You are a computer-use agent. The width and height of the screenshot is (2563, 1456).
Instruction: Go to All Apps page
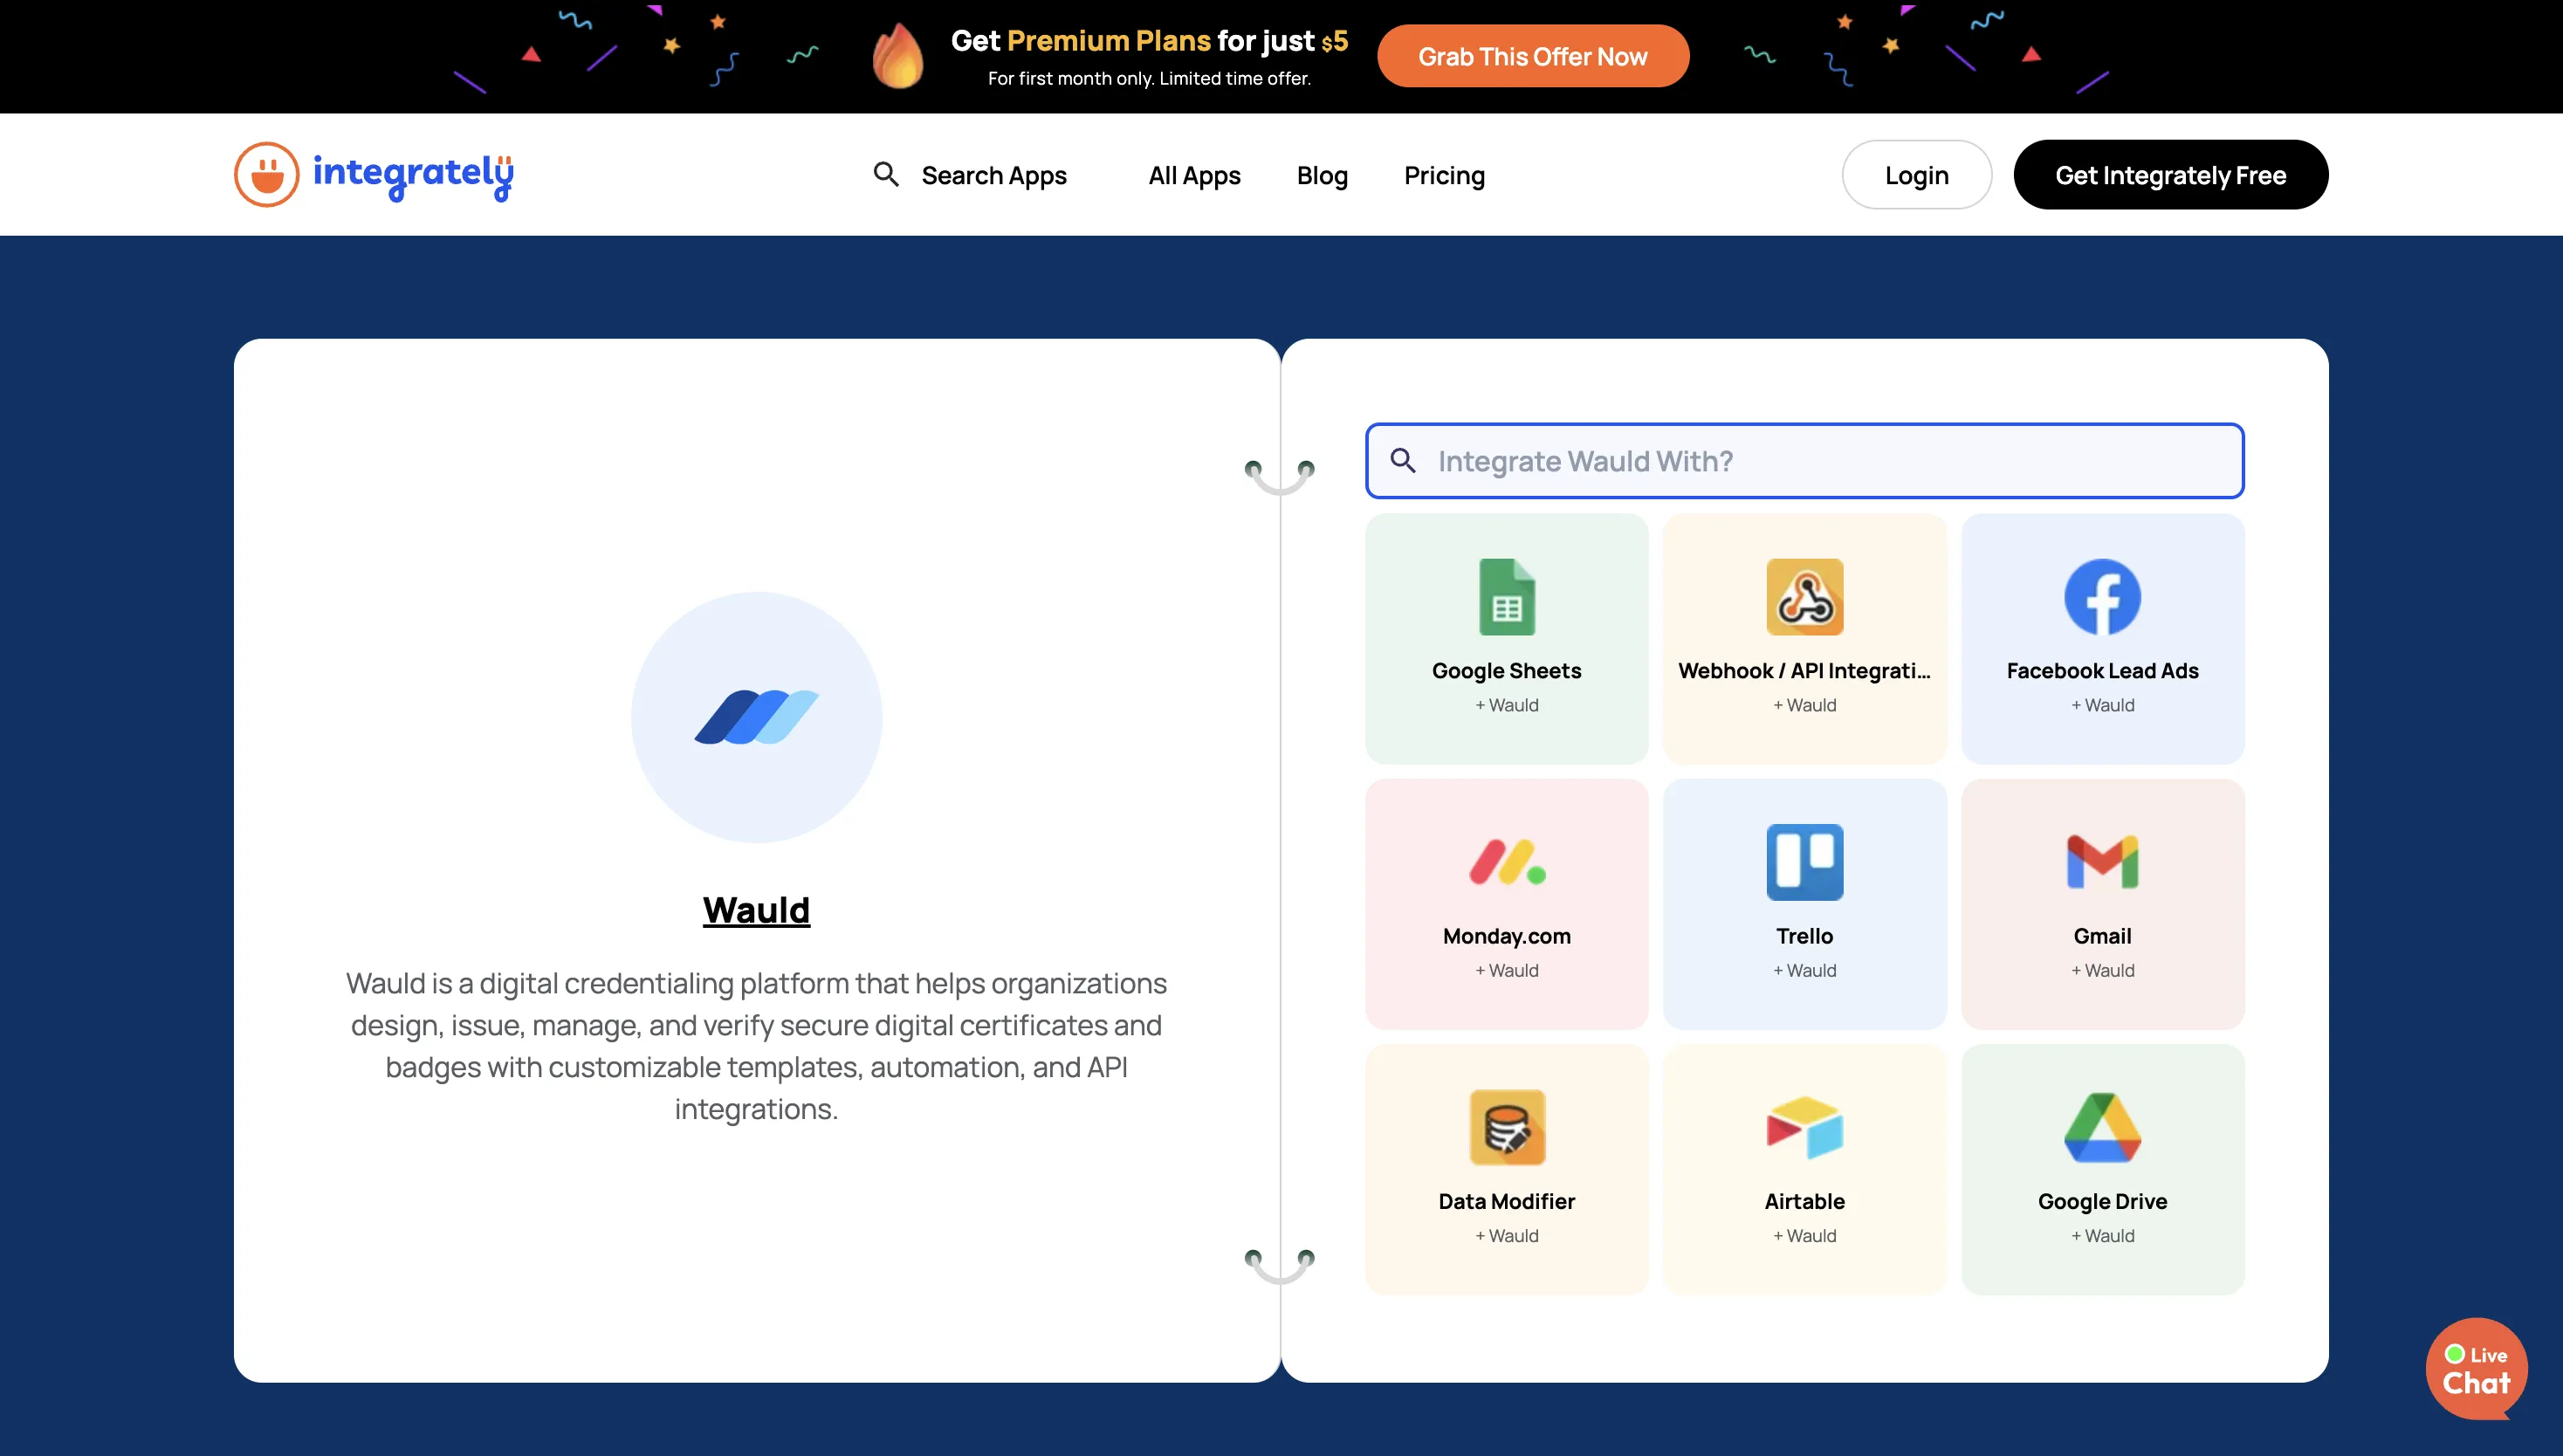[1194, 175]
